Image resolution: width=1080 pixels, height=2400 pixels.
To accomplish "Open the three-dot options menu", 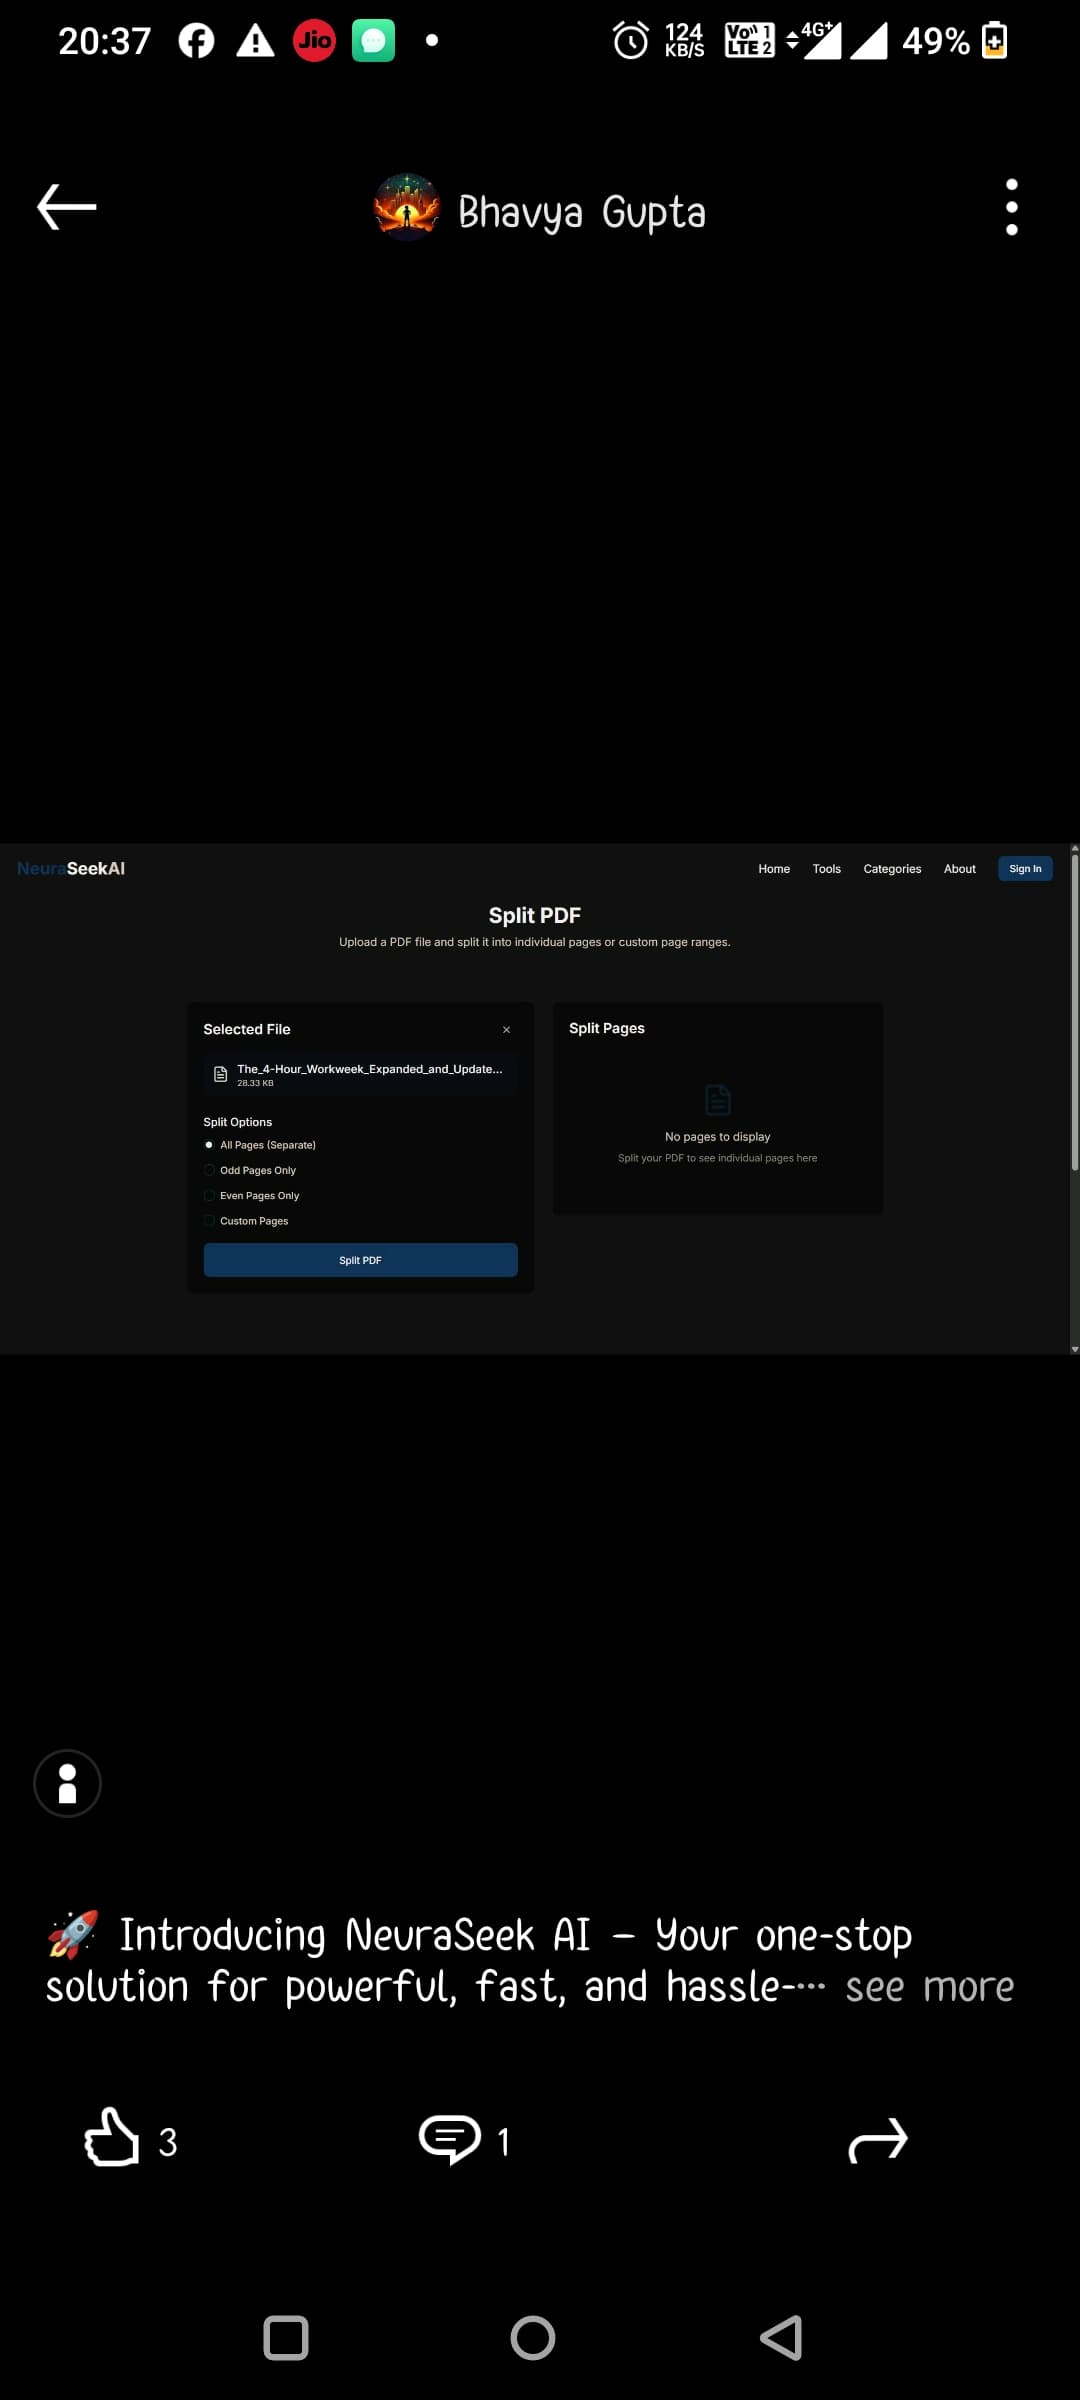I will pyautogui.click(x=1012, y=207).
